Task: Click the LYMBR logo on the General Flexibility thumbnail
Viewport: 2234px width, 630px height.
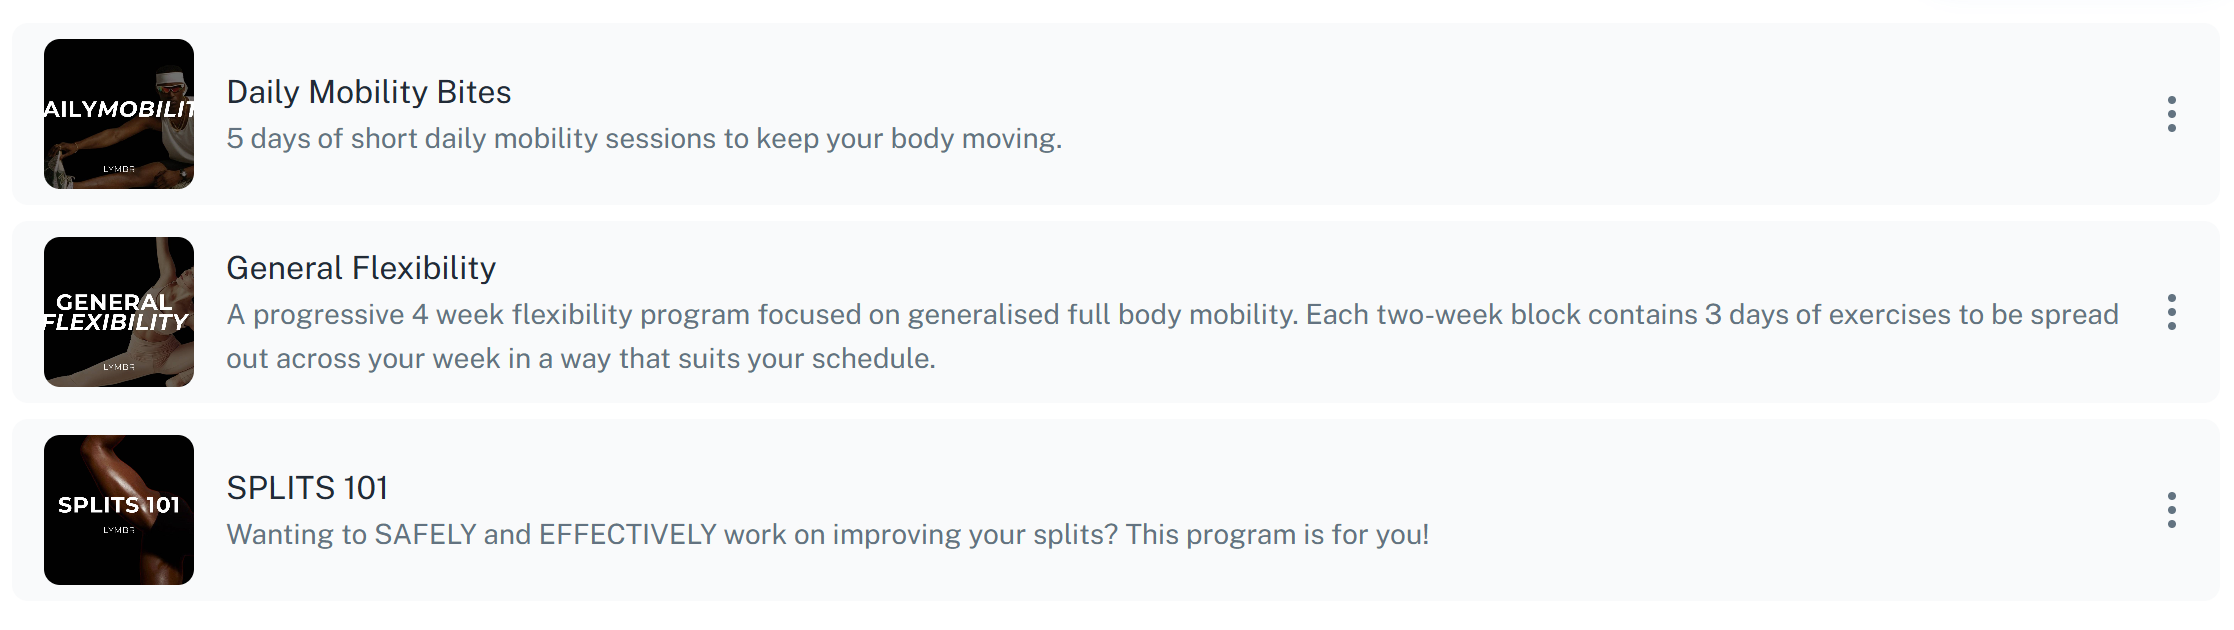Action: 119,367
